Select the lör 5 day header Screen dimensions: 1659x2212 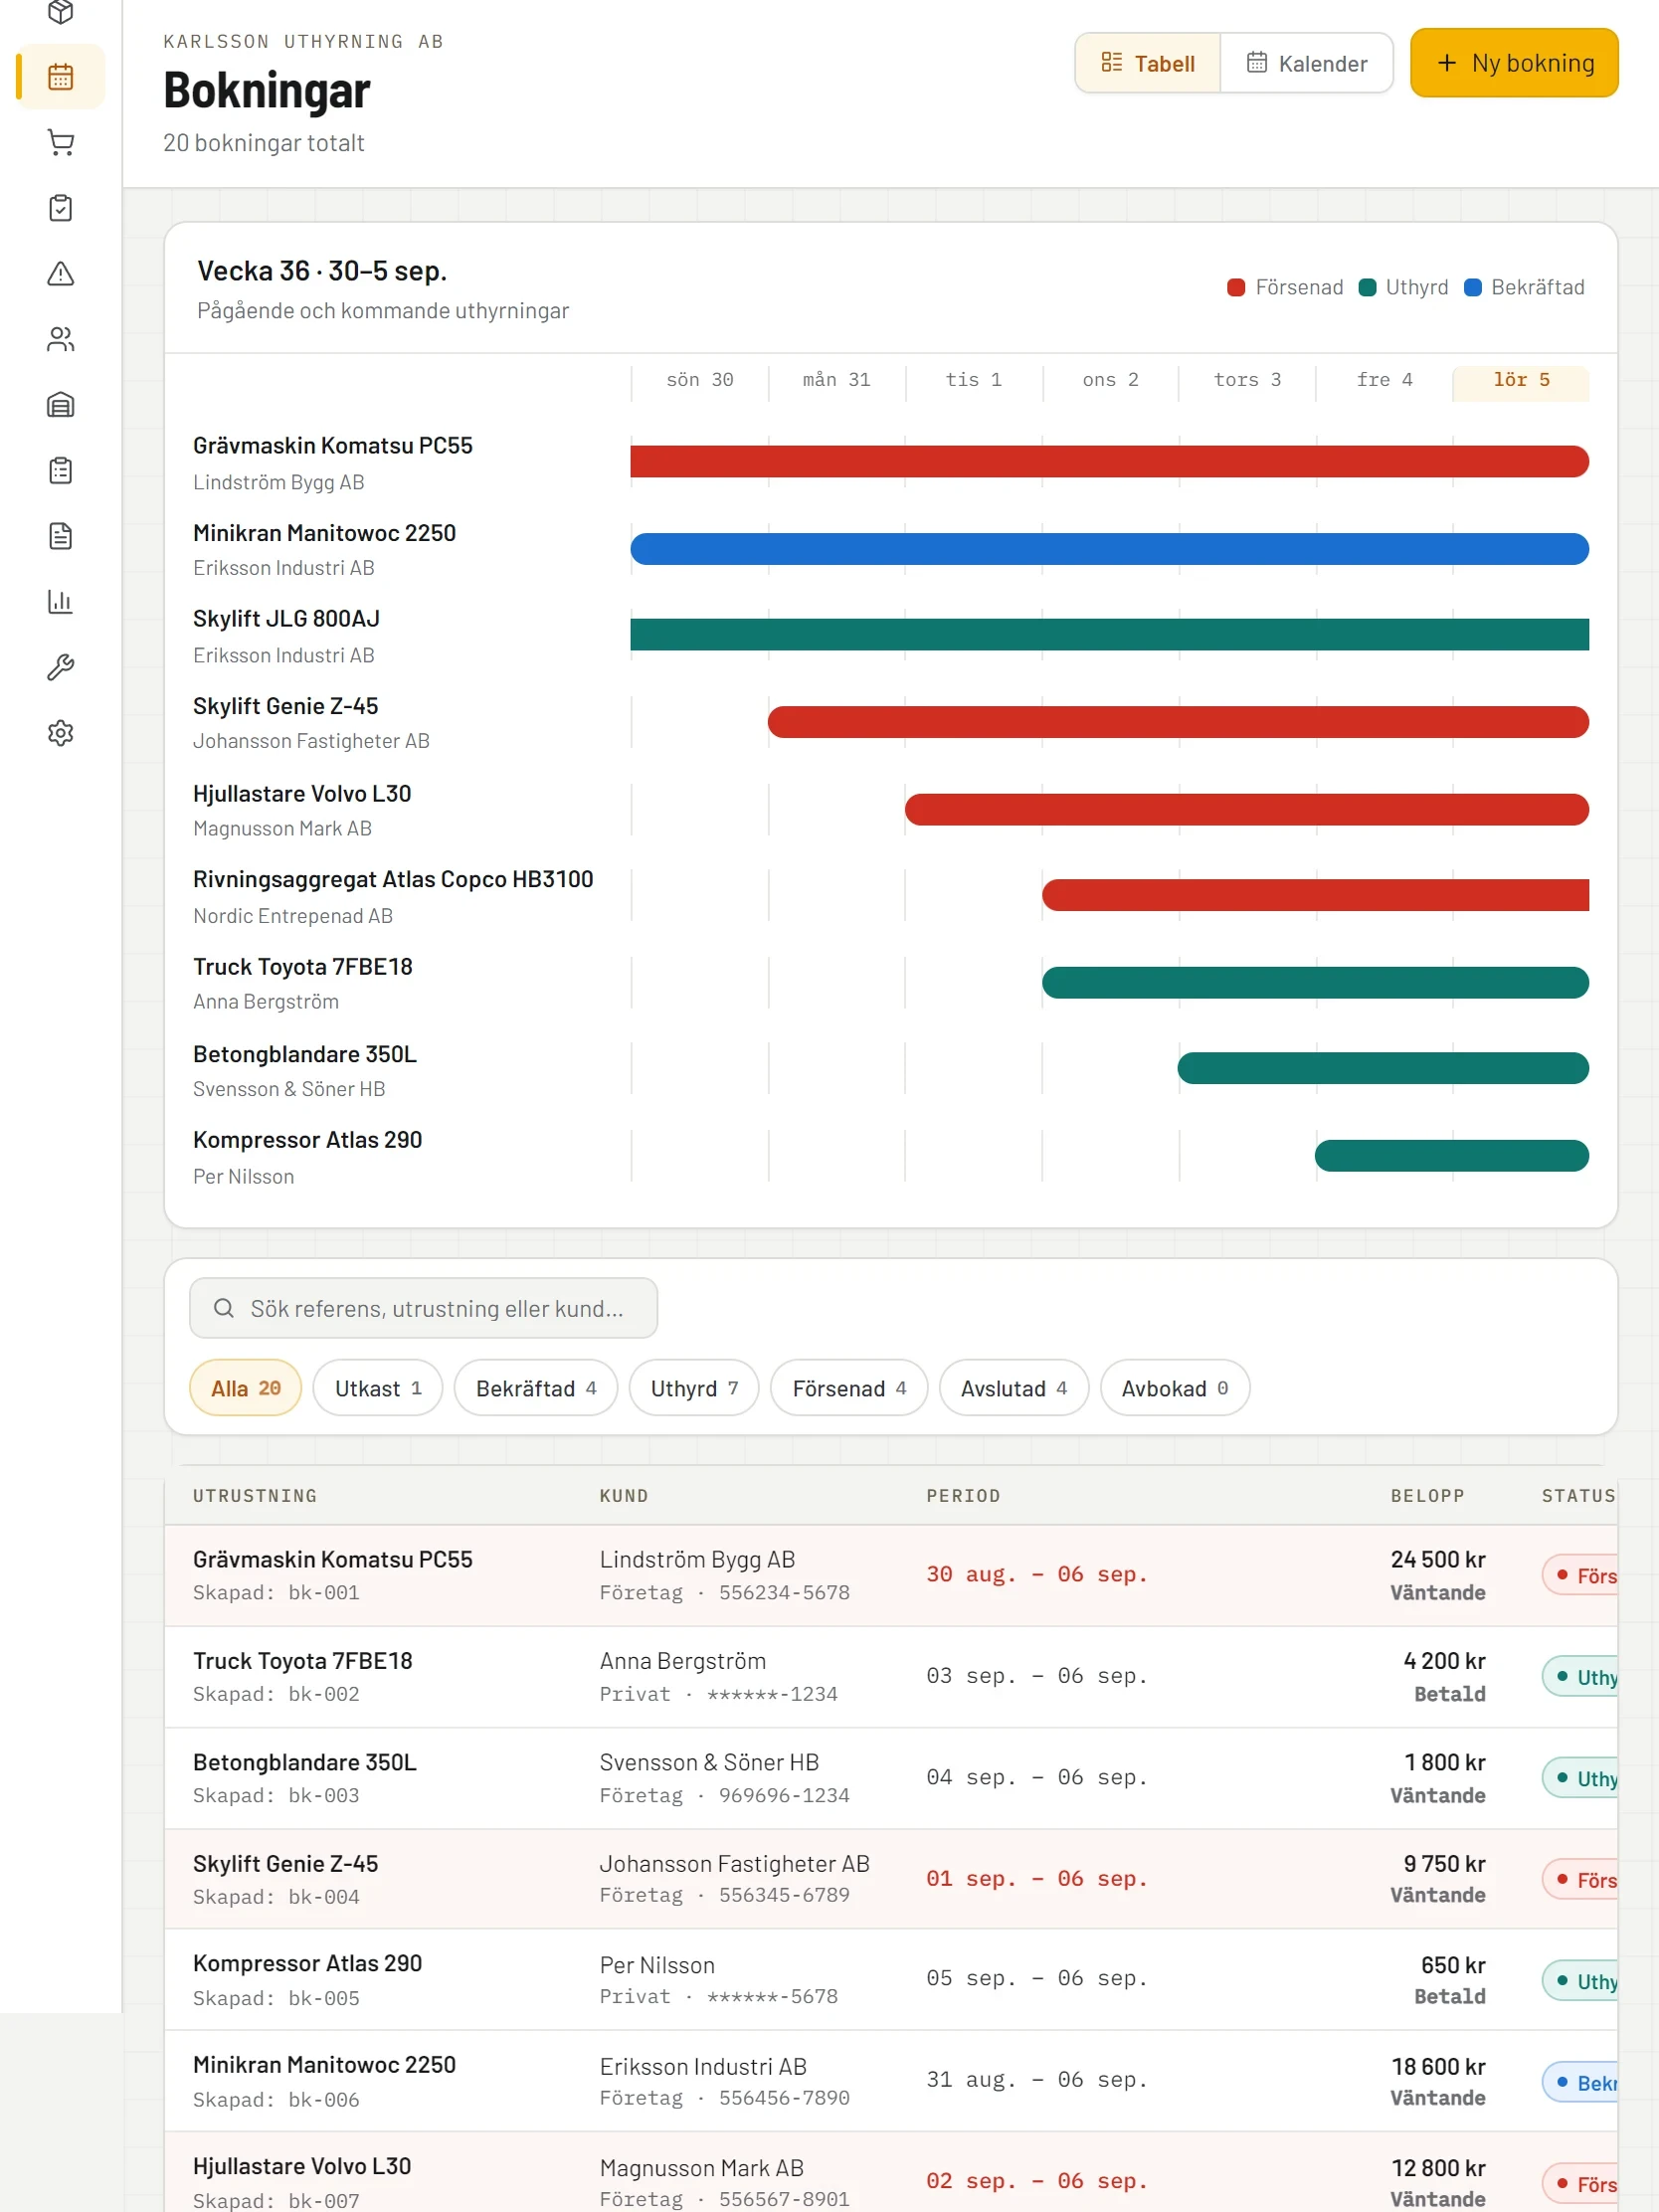1521,381
